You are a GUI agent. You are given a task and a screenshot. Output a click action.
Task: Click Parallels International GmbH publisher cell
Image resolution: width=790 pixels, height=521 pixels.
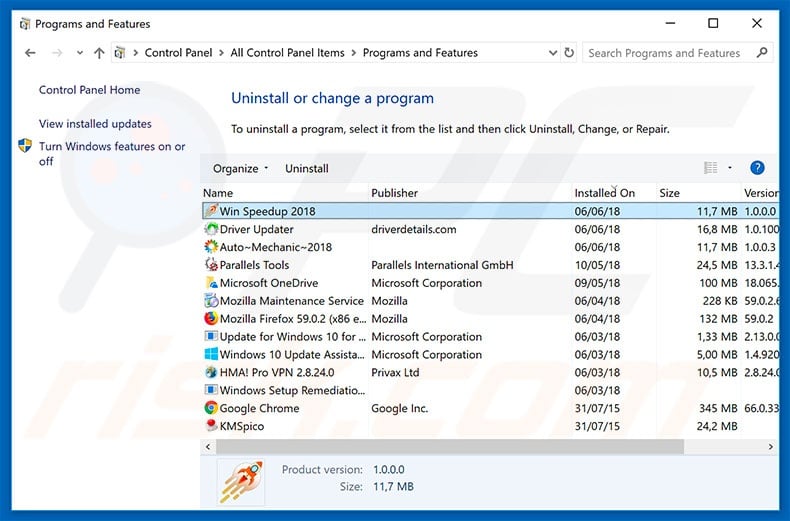click(x=442, y=265)
